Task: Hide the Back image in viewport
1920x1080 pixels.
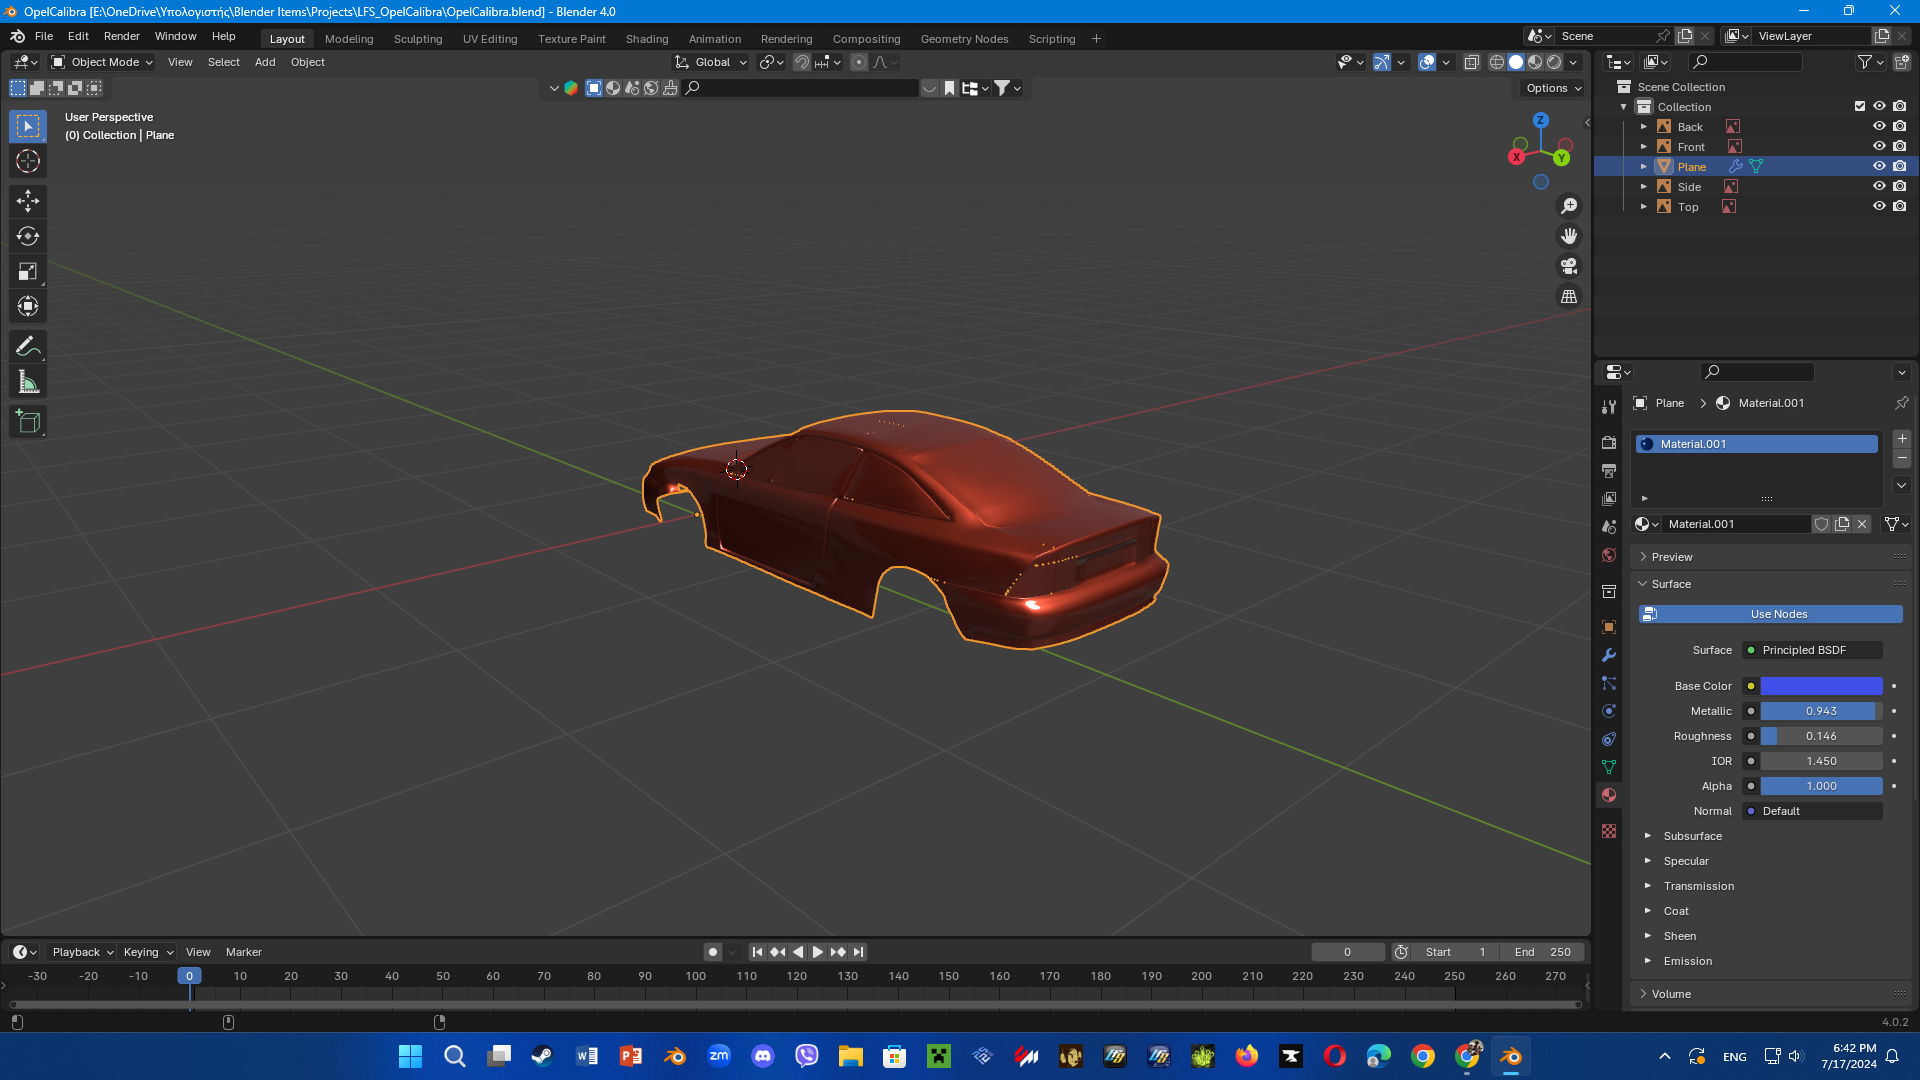Action: [x=1879, y=127]
